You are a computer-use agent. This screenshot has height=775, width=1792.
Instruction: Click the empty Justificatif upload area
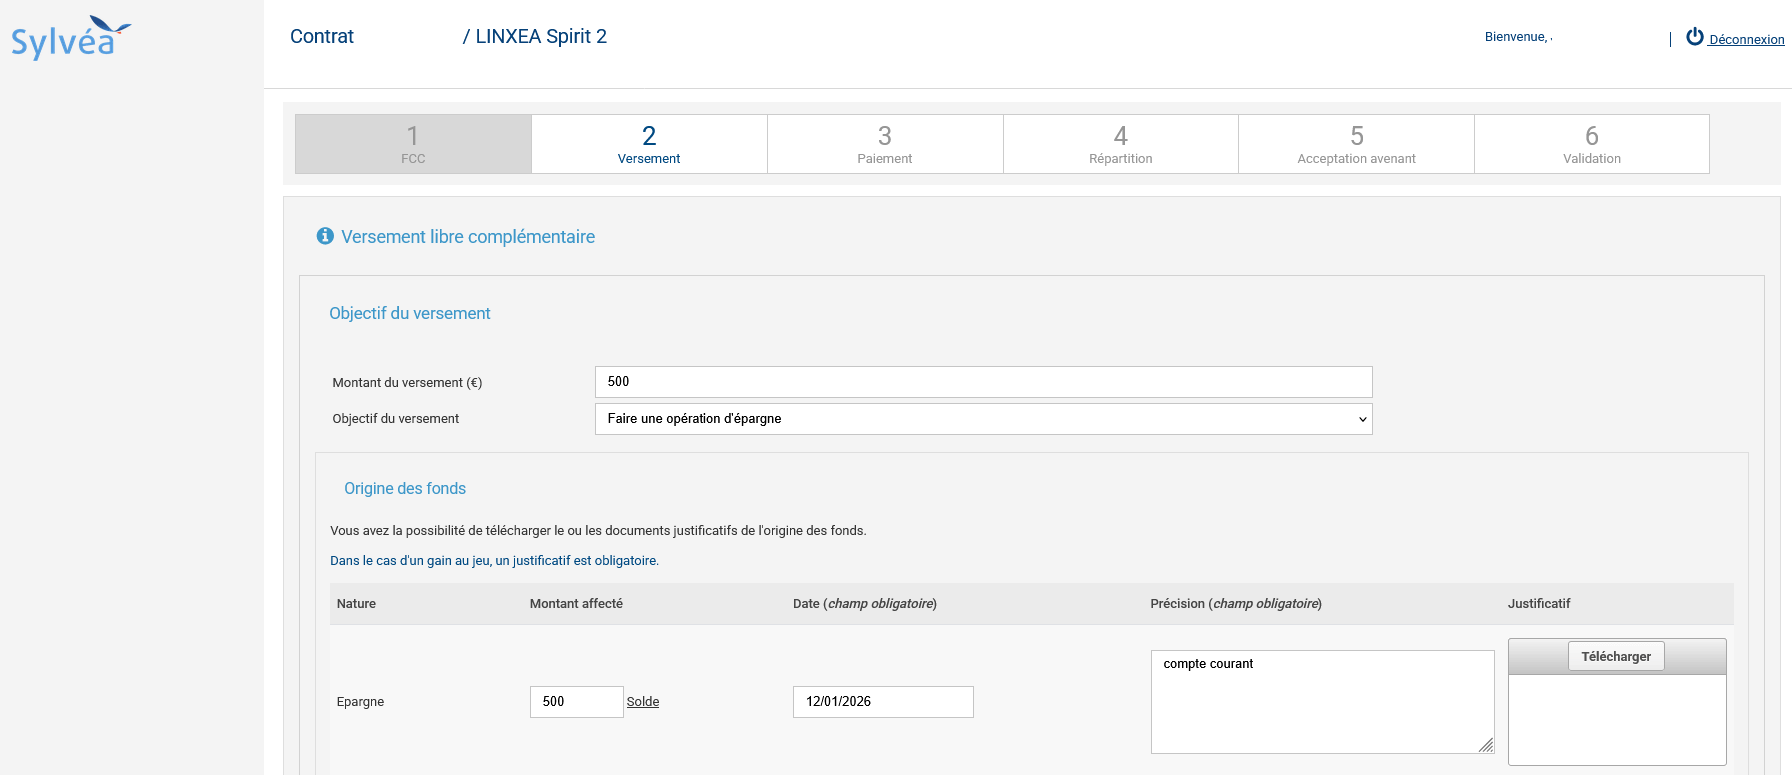(x=1616, y=719)
